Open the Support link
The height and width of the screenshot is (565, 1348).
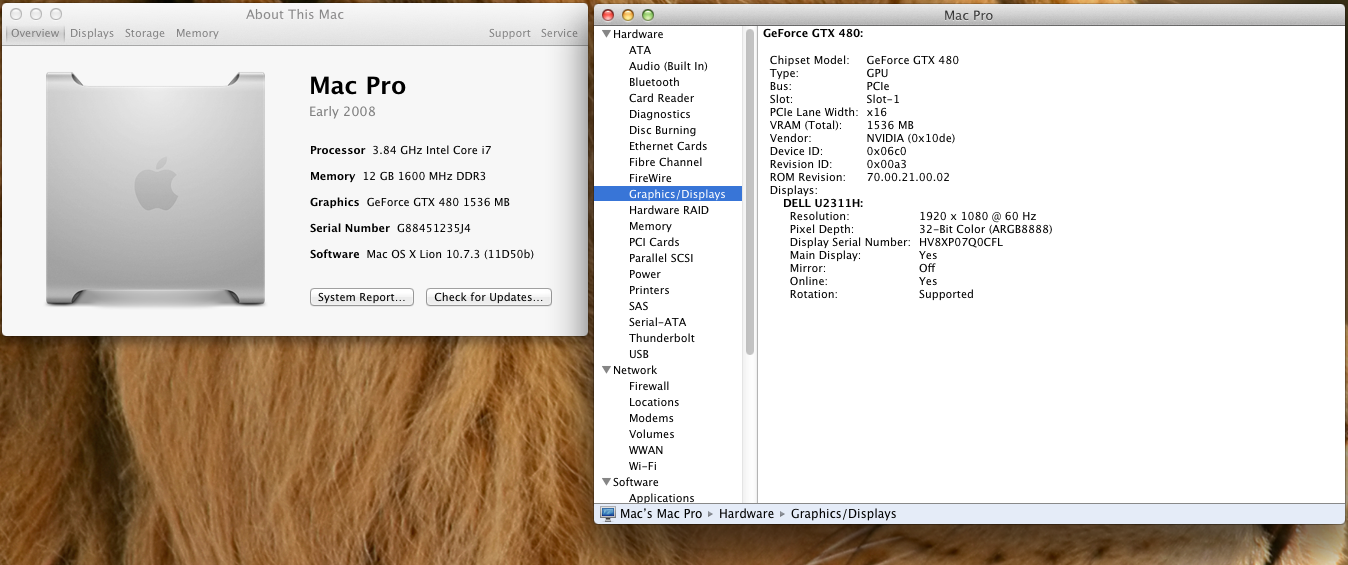click(510, 33)
